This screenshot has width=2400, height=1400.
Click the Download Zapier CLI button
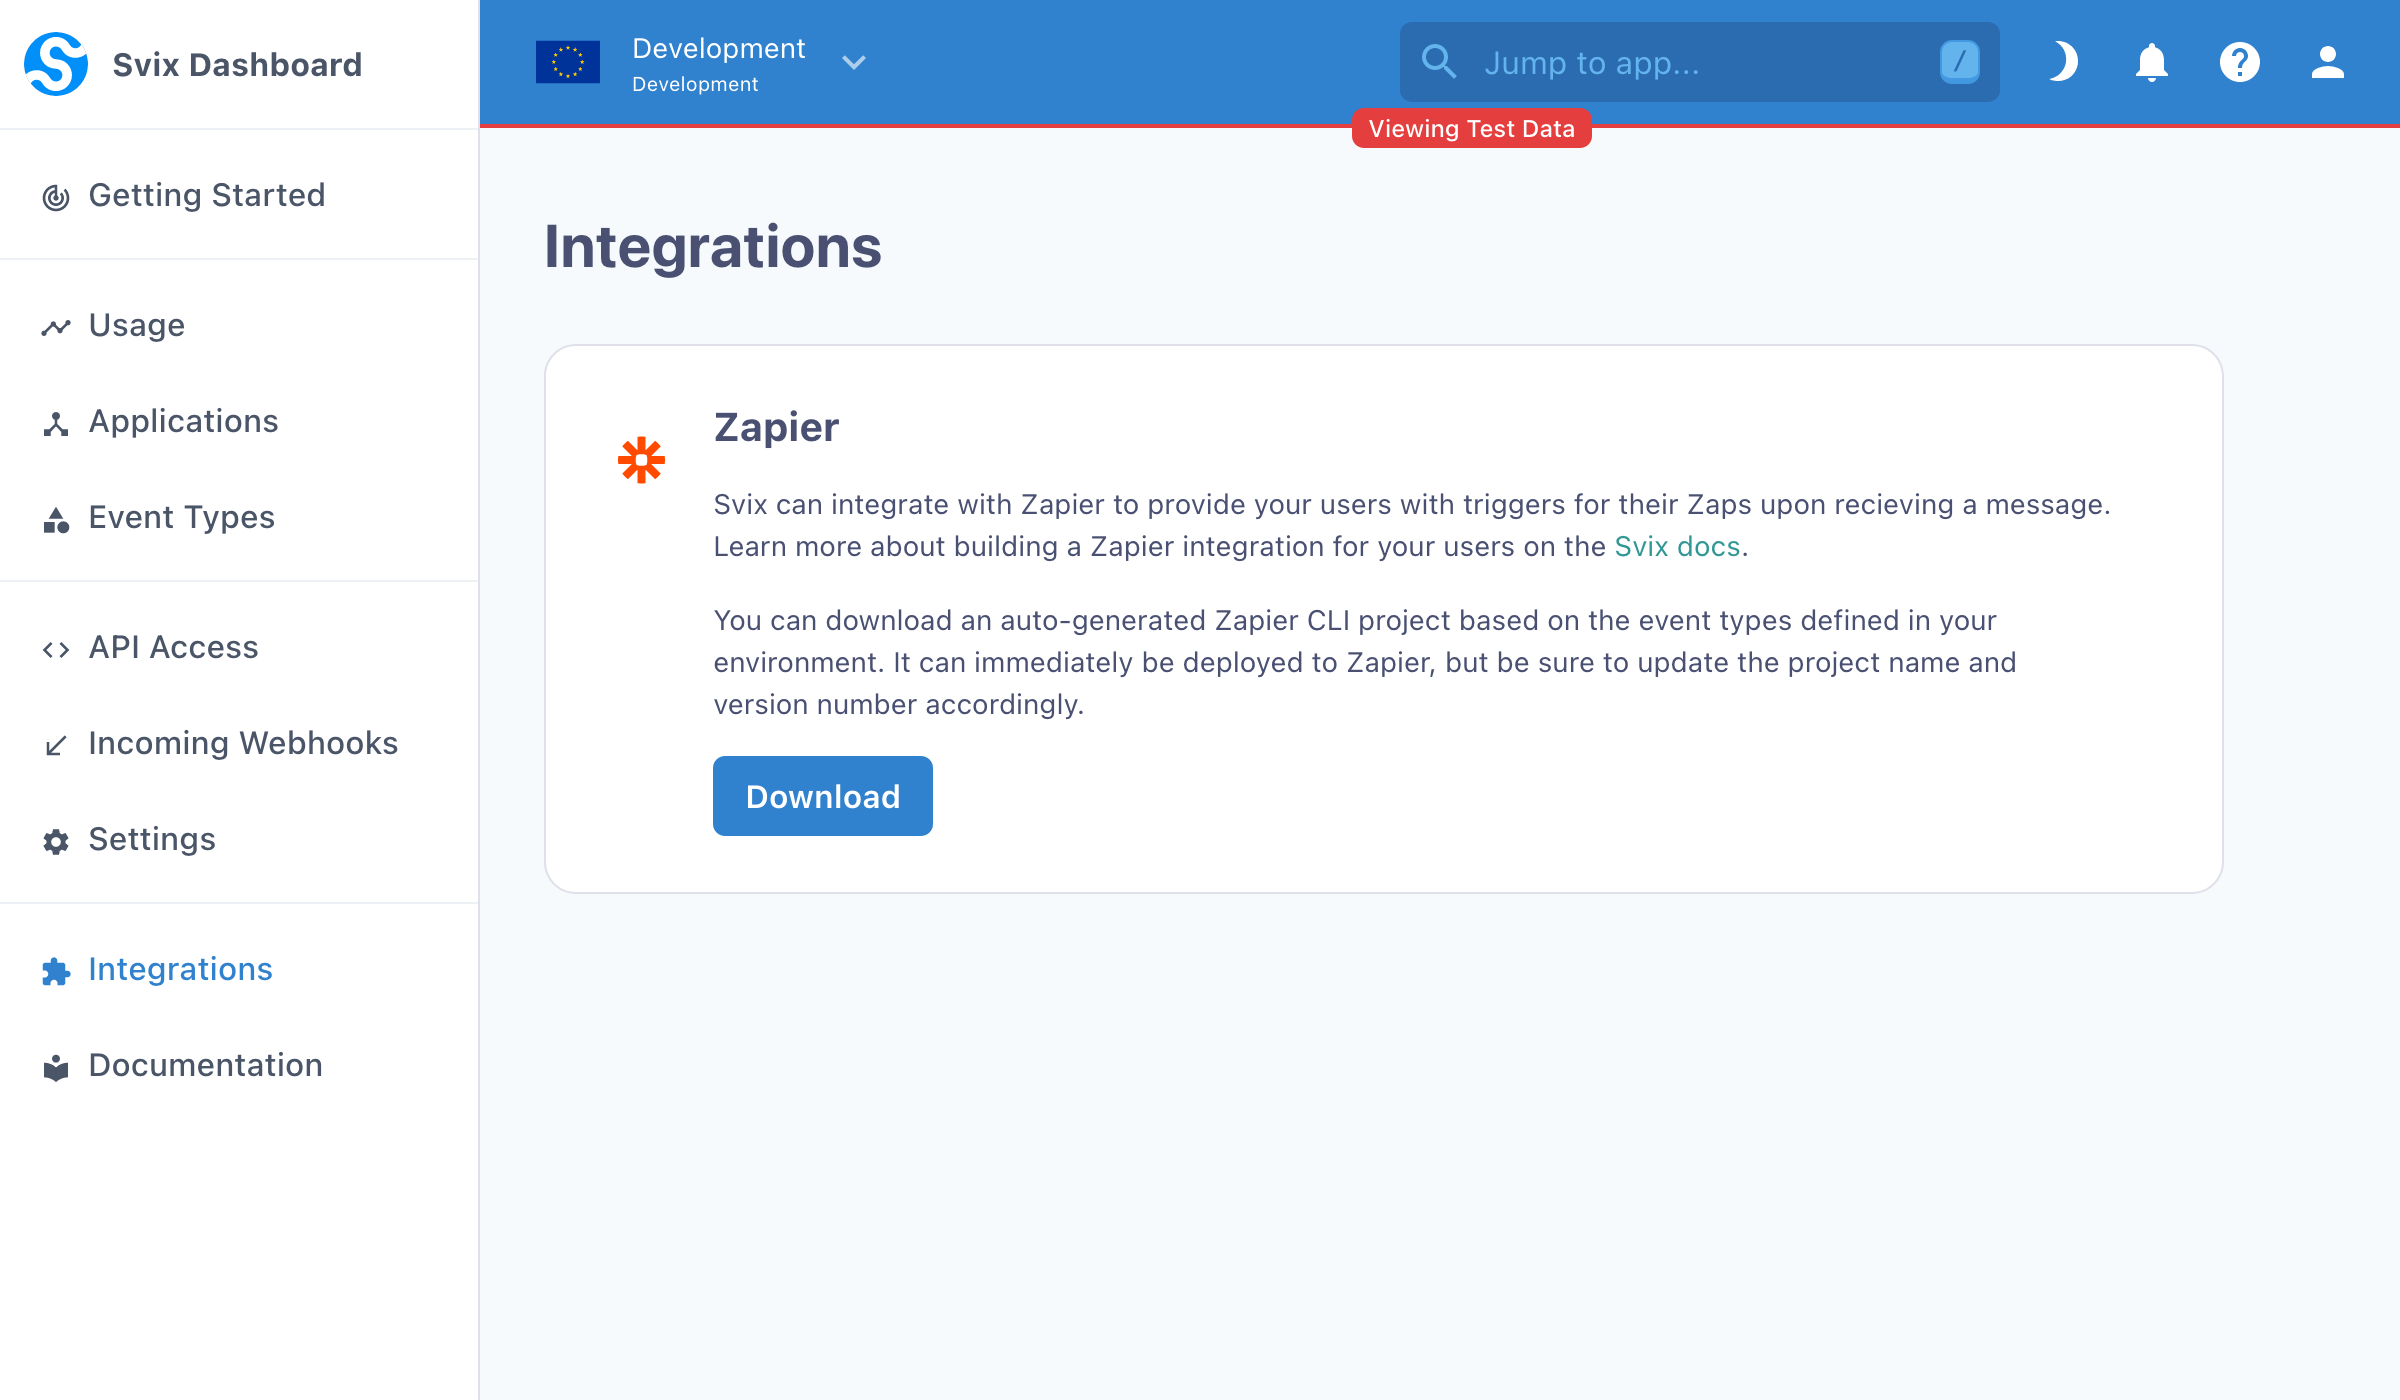(823, 795)
